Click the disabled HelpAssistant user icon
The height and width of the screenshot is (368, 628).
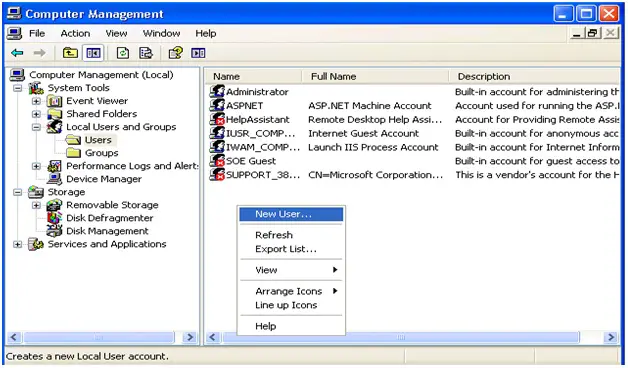tap(217, 119)
